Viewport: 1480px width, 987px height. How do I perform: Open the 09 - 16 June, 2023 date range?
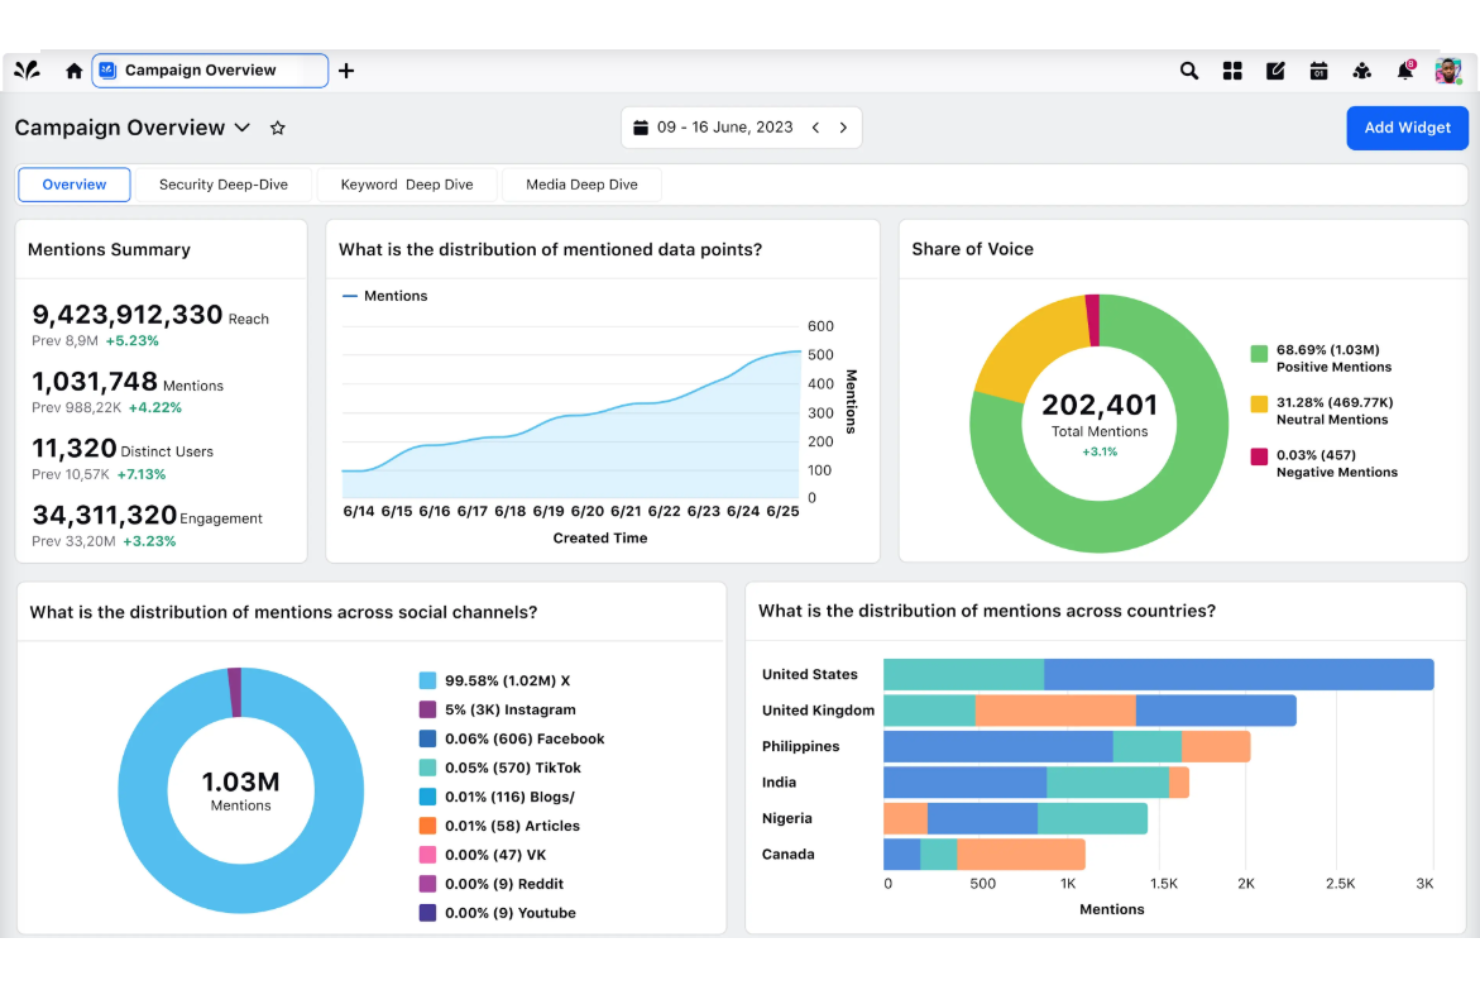pos(725,128)
